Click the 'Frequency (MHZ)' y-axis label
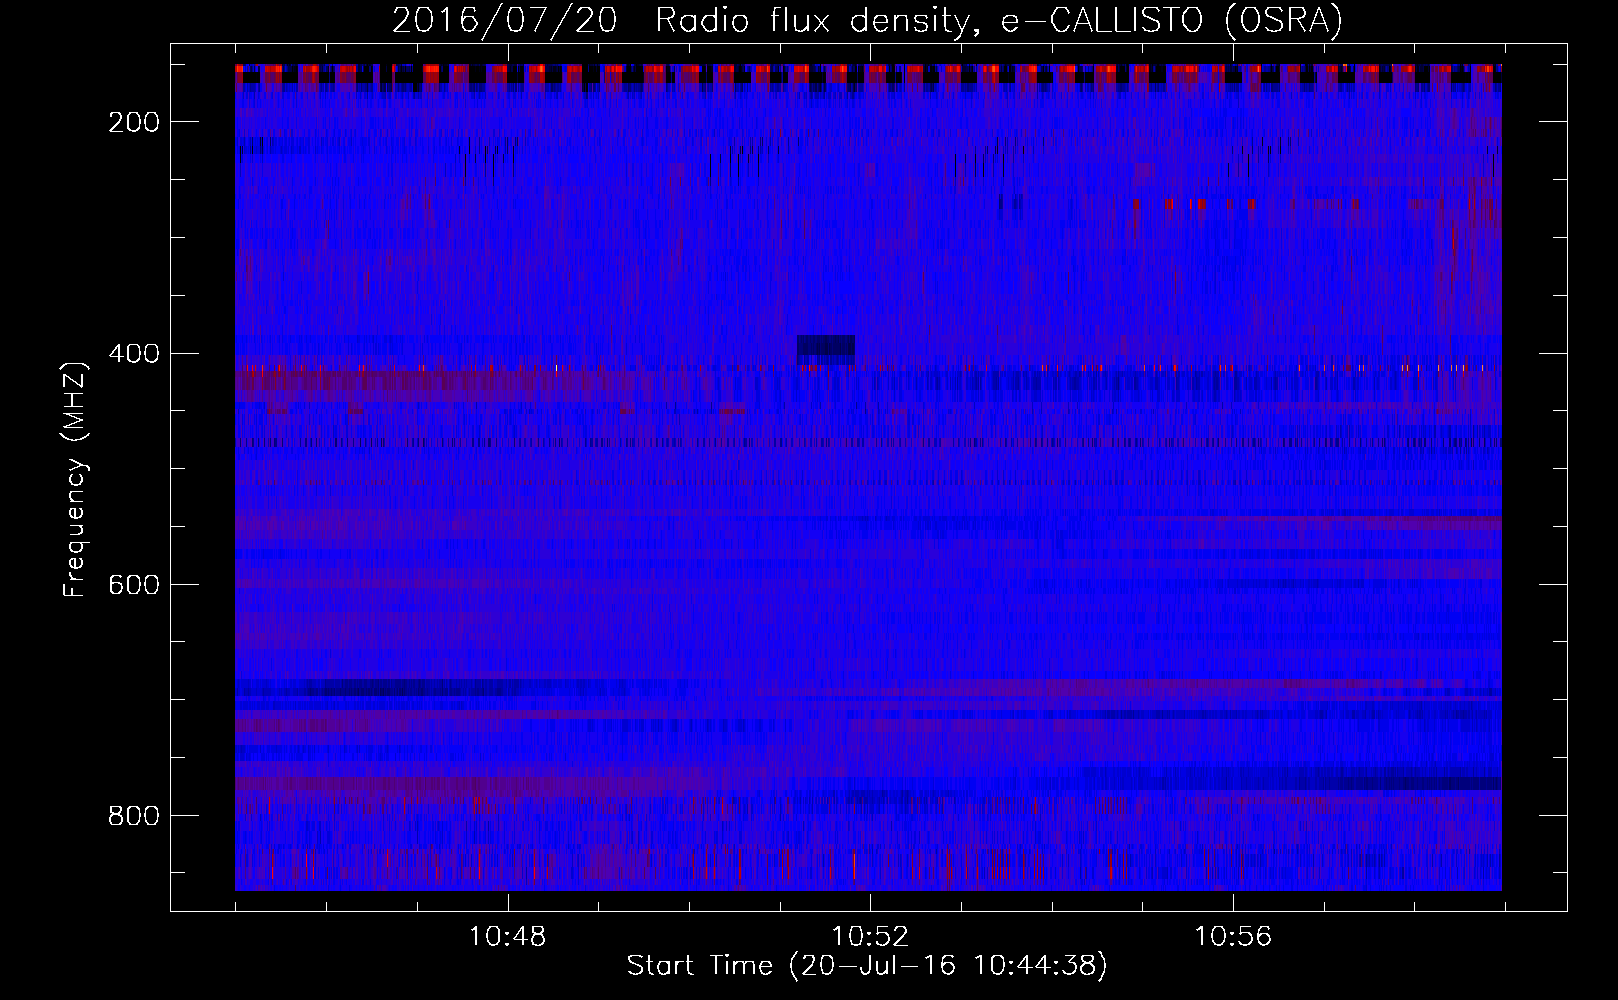 75,479
